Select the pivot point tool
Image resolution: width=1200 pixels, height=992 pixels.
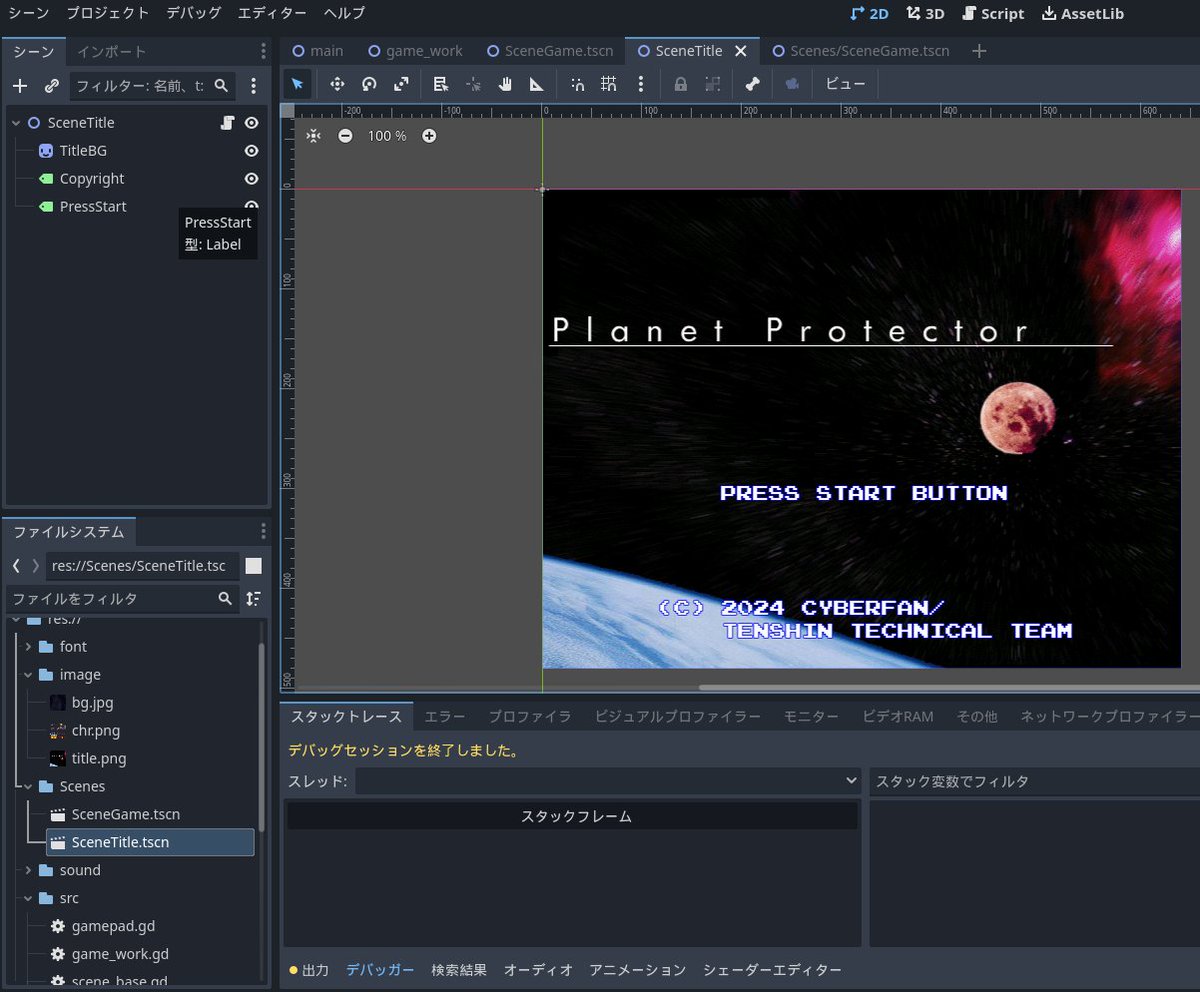(x=473, y=84)
